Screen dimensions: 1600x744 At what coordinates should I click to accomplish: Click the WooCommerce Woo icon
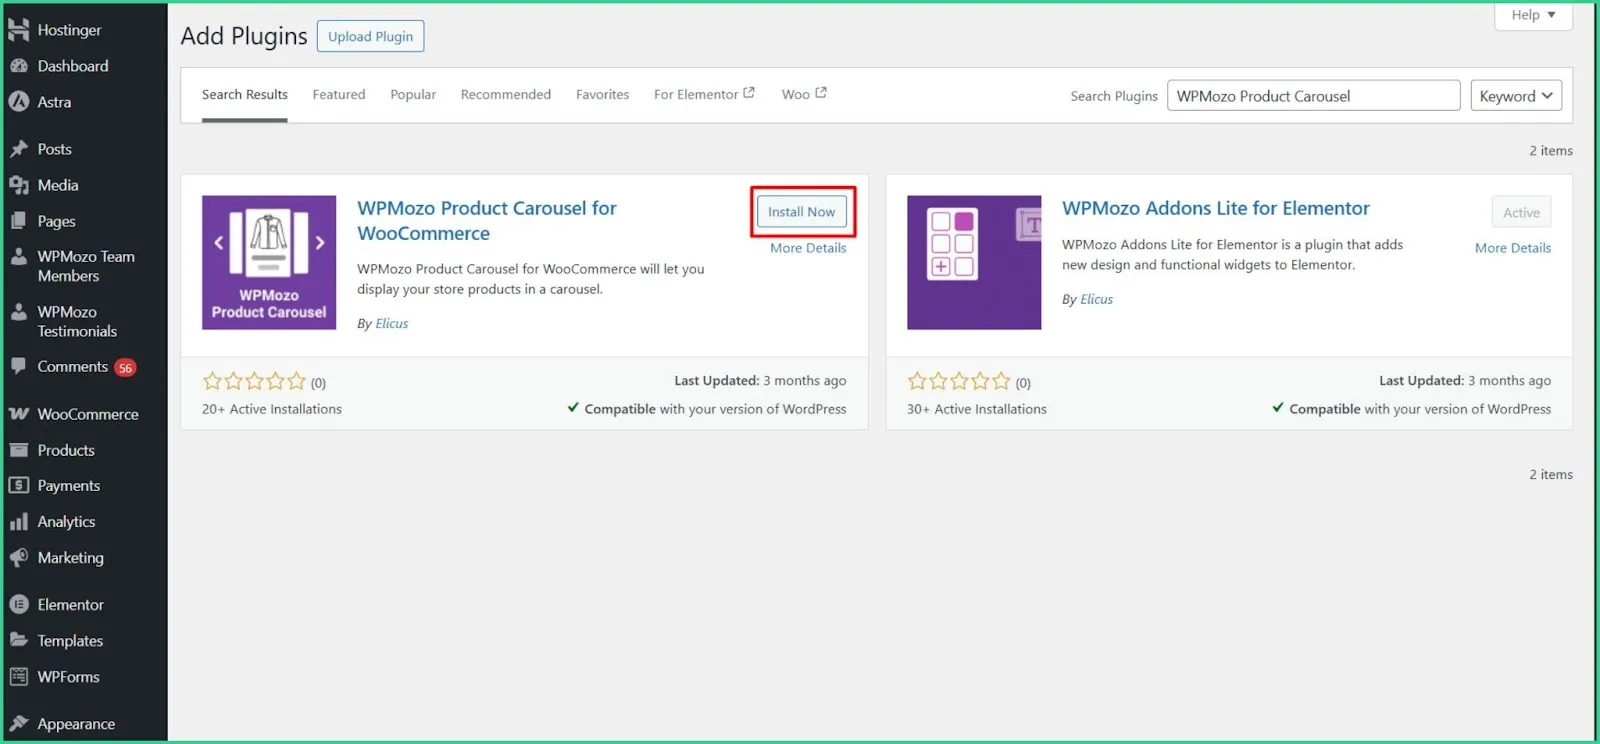click(x=18, y=414)
